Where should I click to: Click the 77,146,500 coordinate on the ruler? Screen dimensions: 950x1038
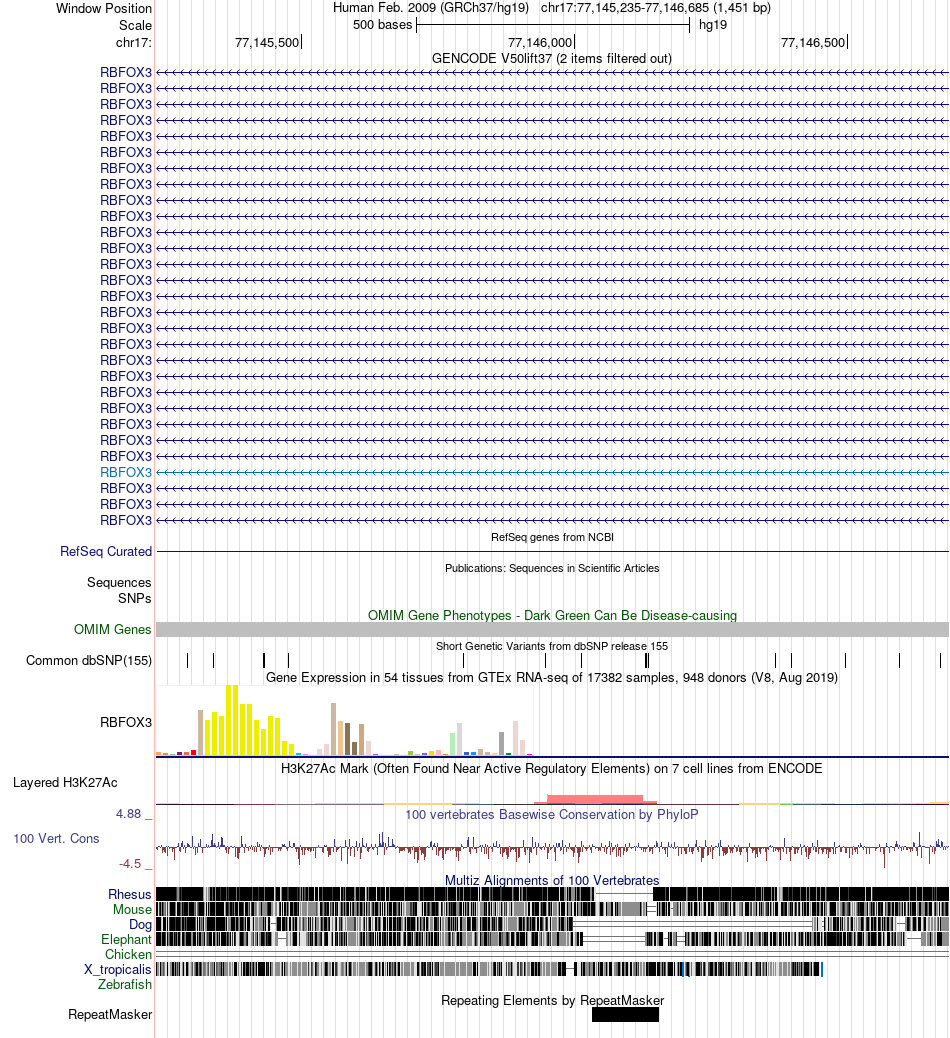pos(813,43)
